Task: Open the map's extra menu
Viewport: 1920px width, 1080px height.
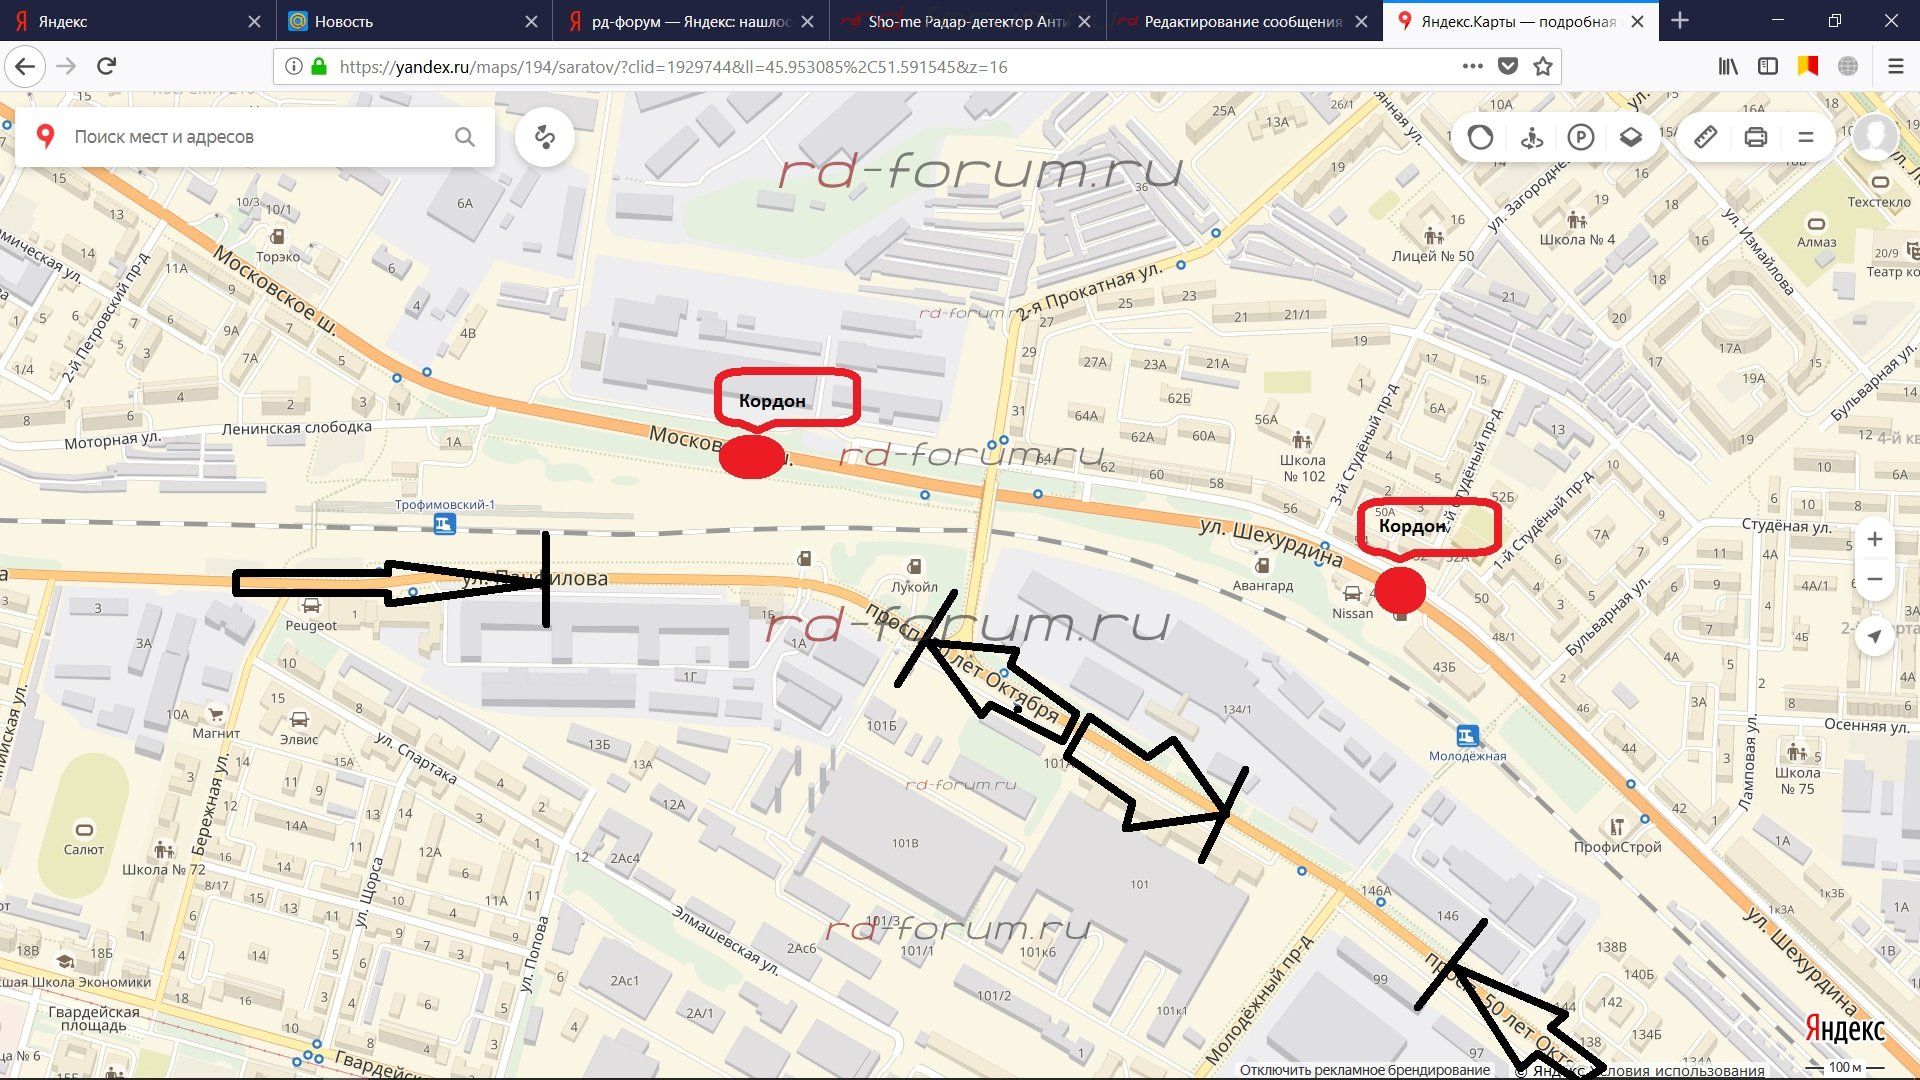Action: pyautogui.click(x=1806, y=137)
